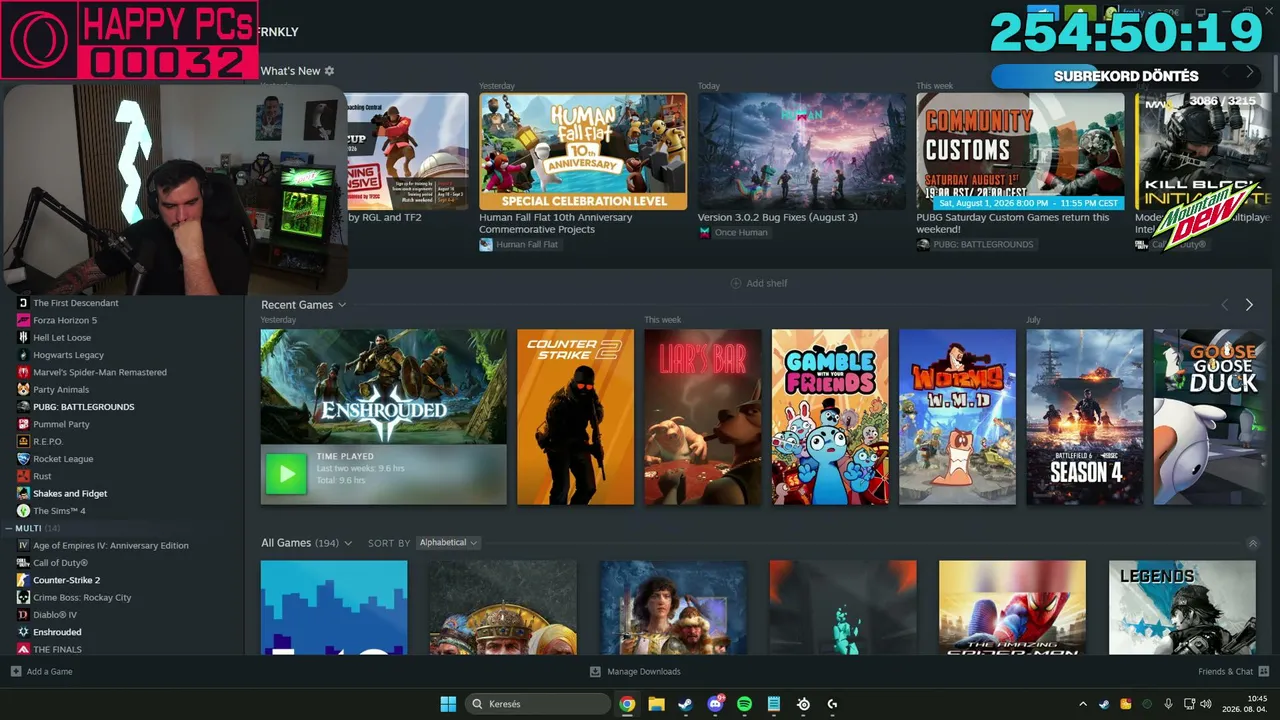1280x720 pixels.
Task: Click The Sims 4 sidebar icon
Action: pos(24,511)
